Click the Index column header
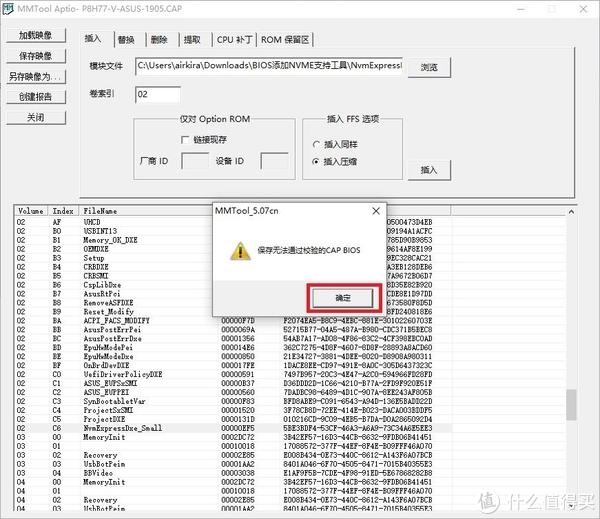 [63, 211]
